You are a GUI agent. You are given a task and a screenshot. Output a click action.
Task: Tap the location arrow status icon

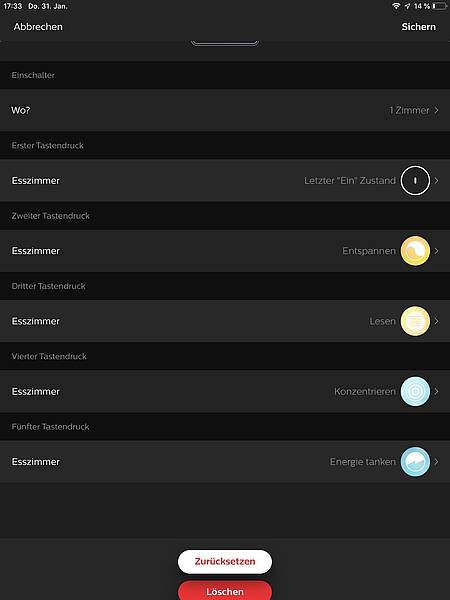click(x=407, y=6)
